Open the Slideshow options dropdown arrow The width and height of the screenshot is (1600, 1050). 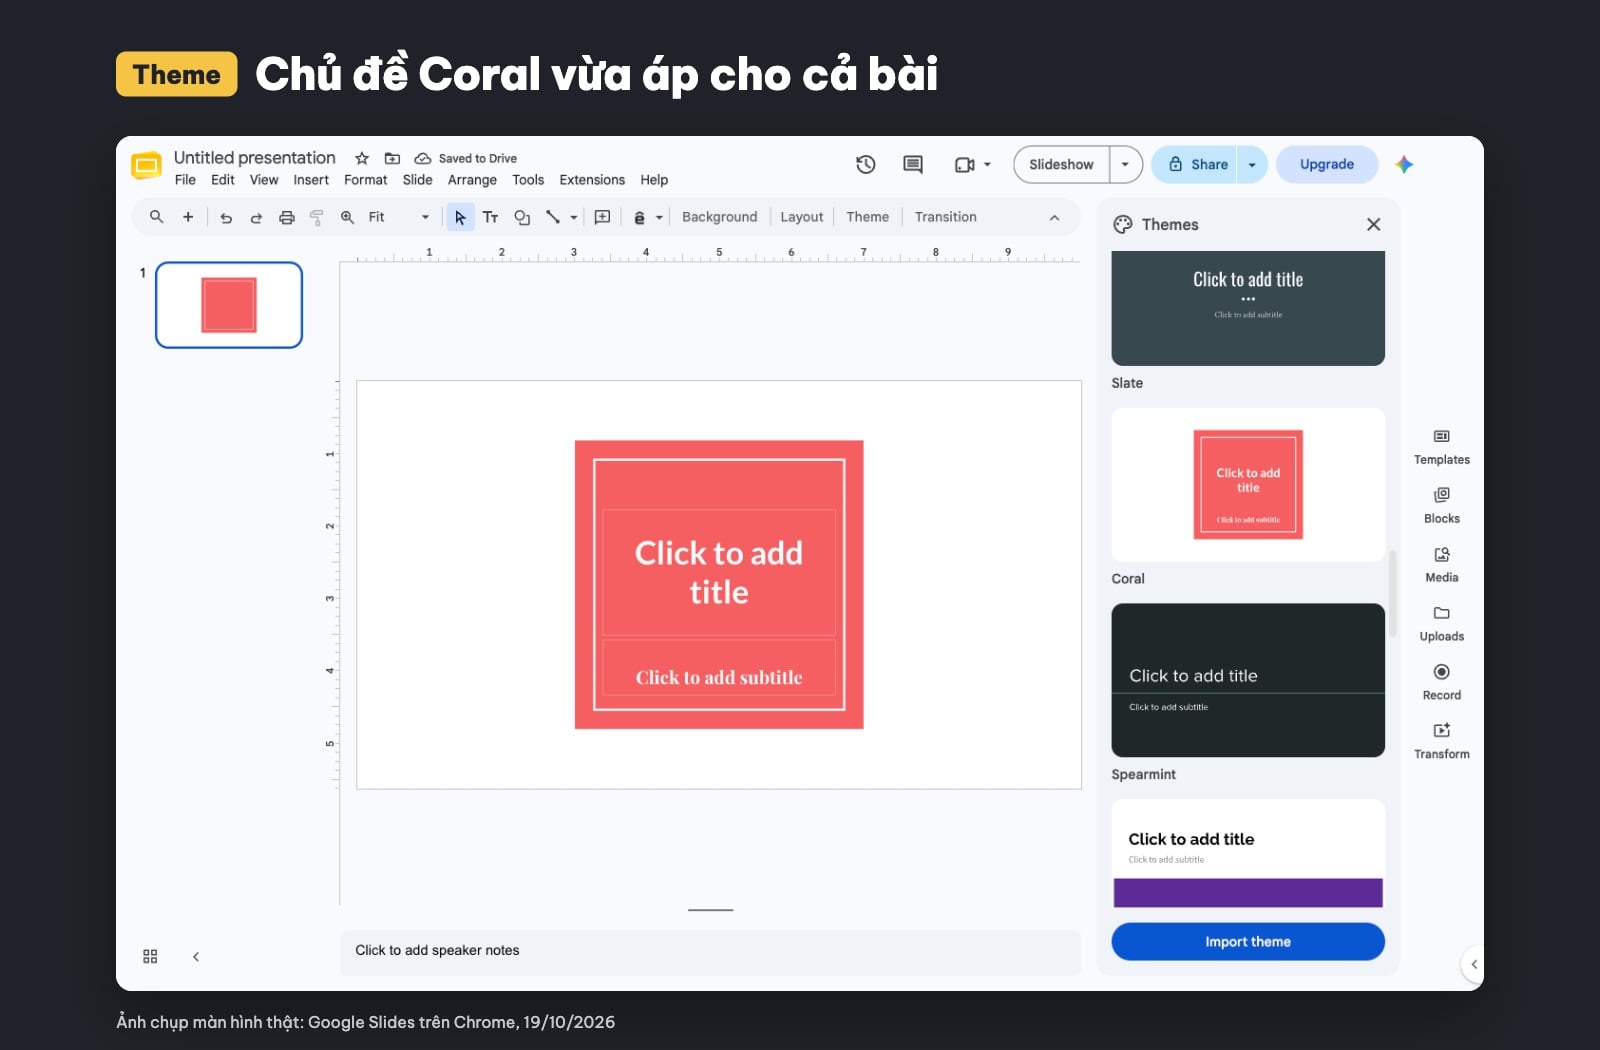(x=1126, y=165)
